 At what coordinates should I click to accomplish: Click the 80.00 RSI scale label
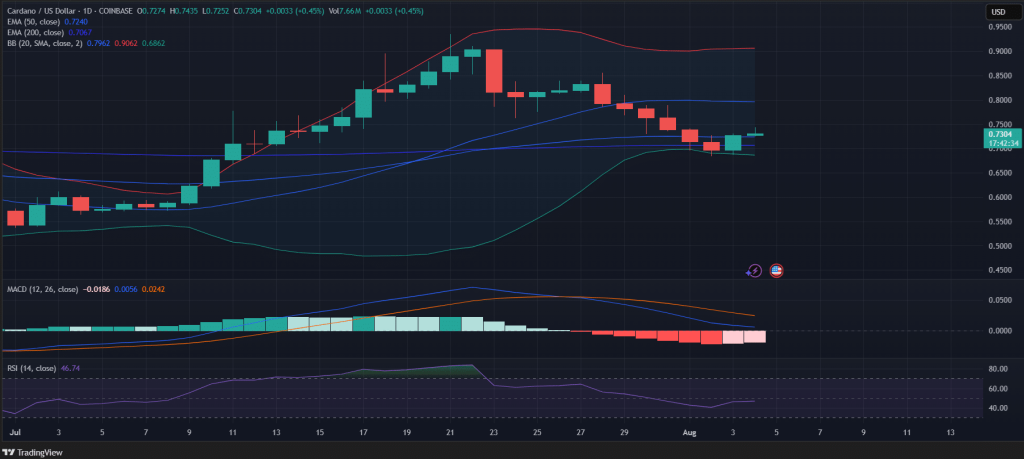click(x=1000, y=369)
